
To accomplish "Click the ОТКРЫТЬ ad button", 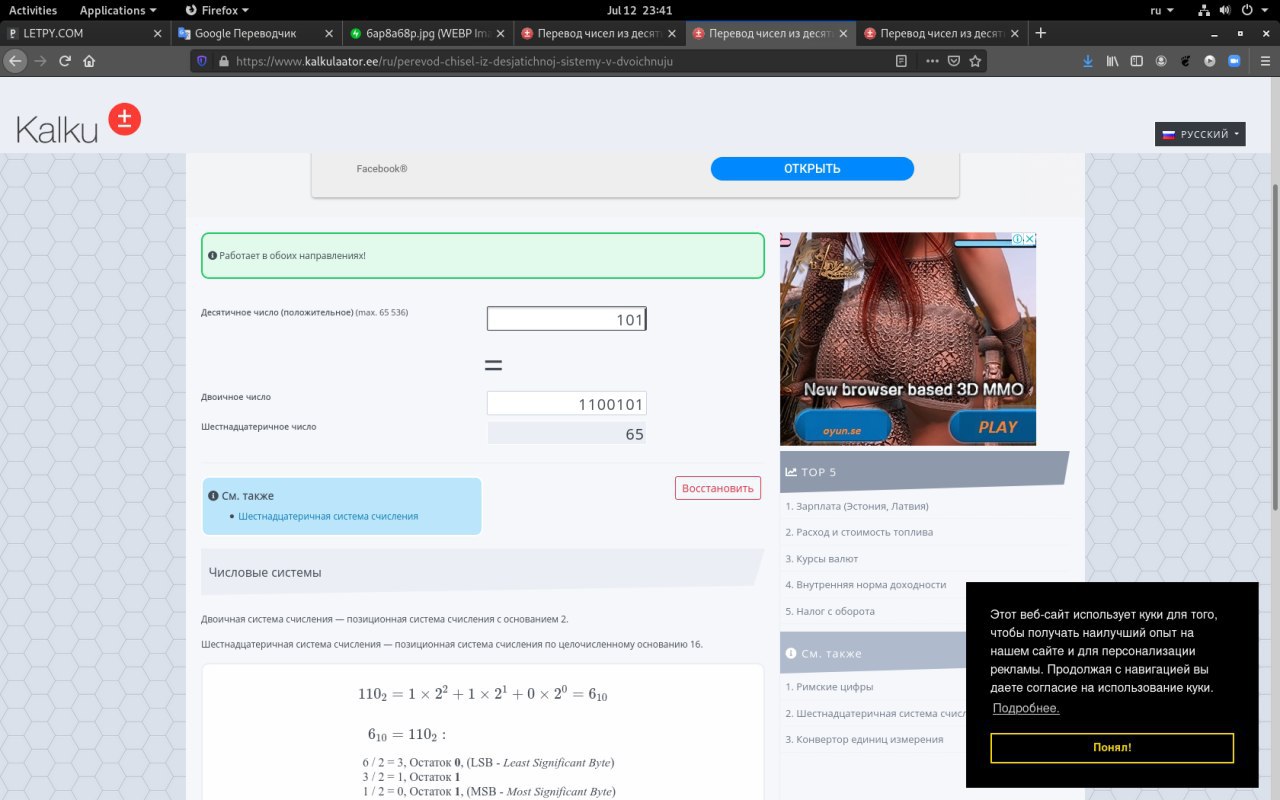I will [x=812, y=168].
